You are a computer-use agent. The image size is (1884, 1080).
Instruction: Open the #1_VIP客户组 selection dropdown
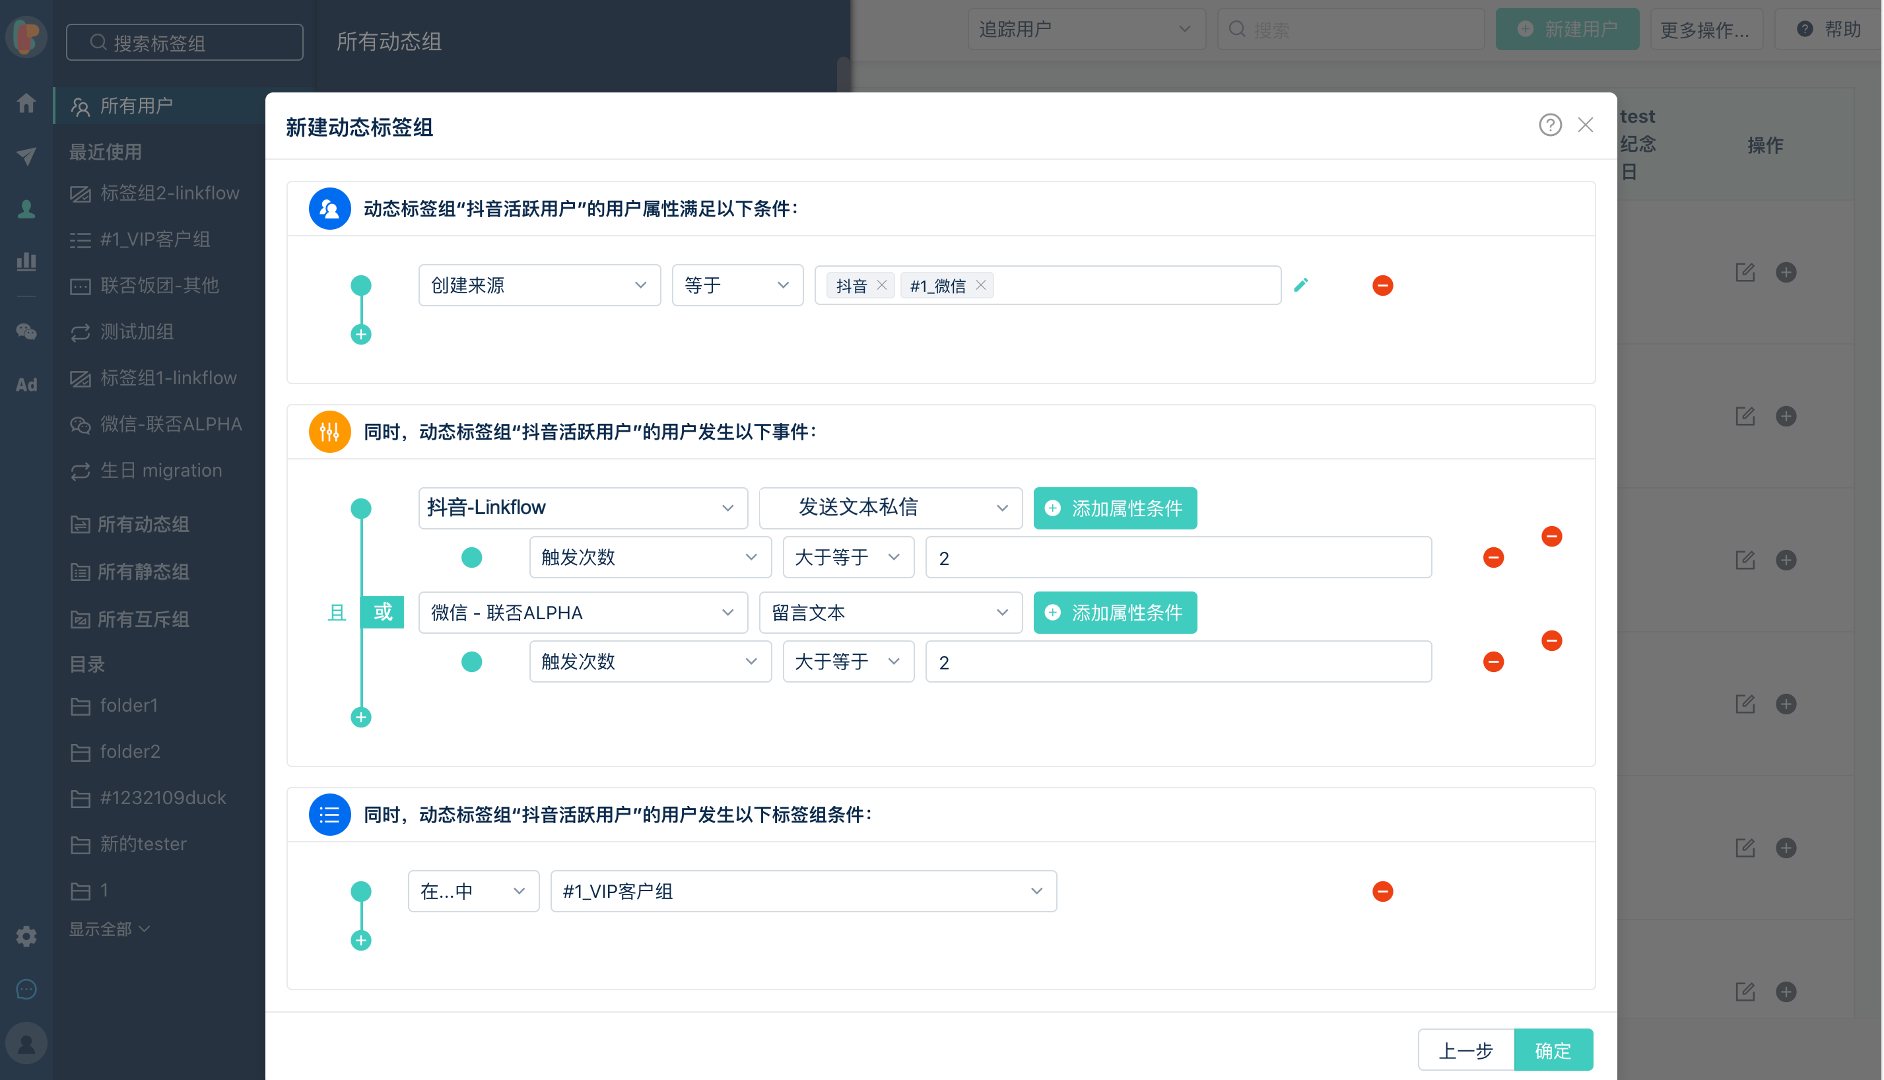tap(803, 891)
